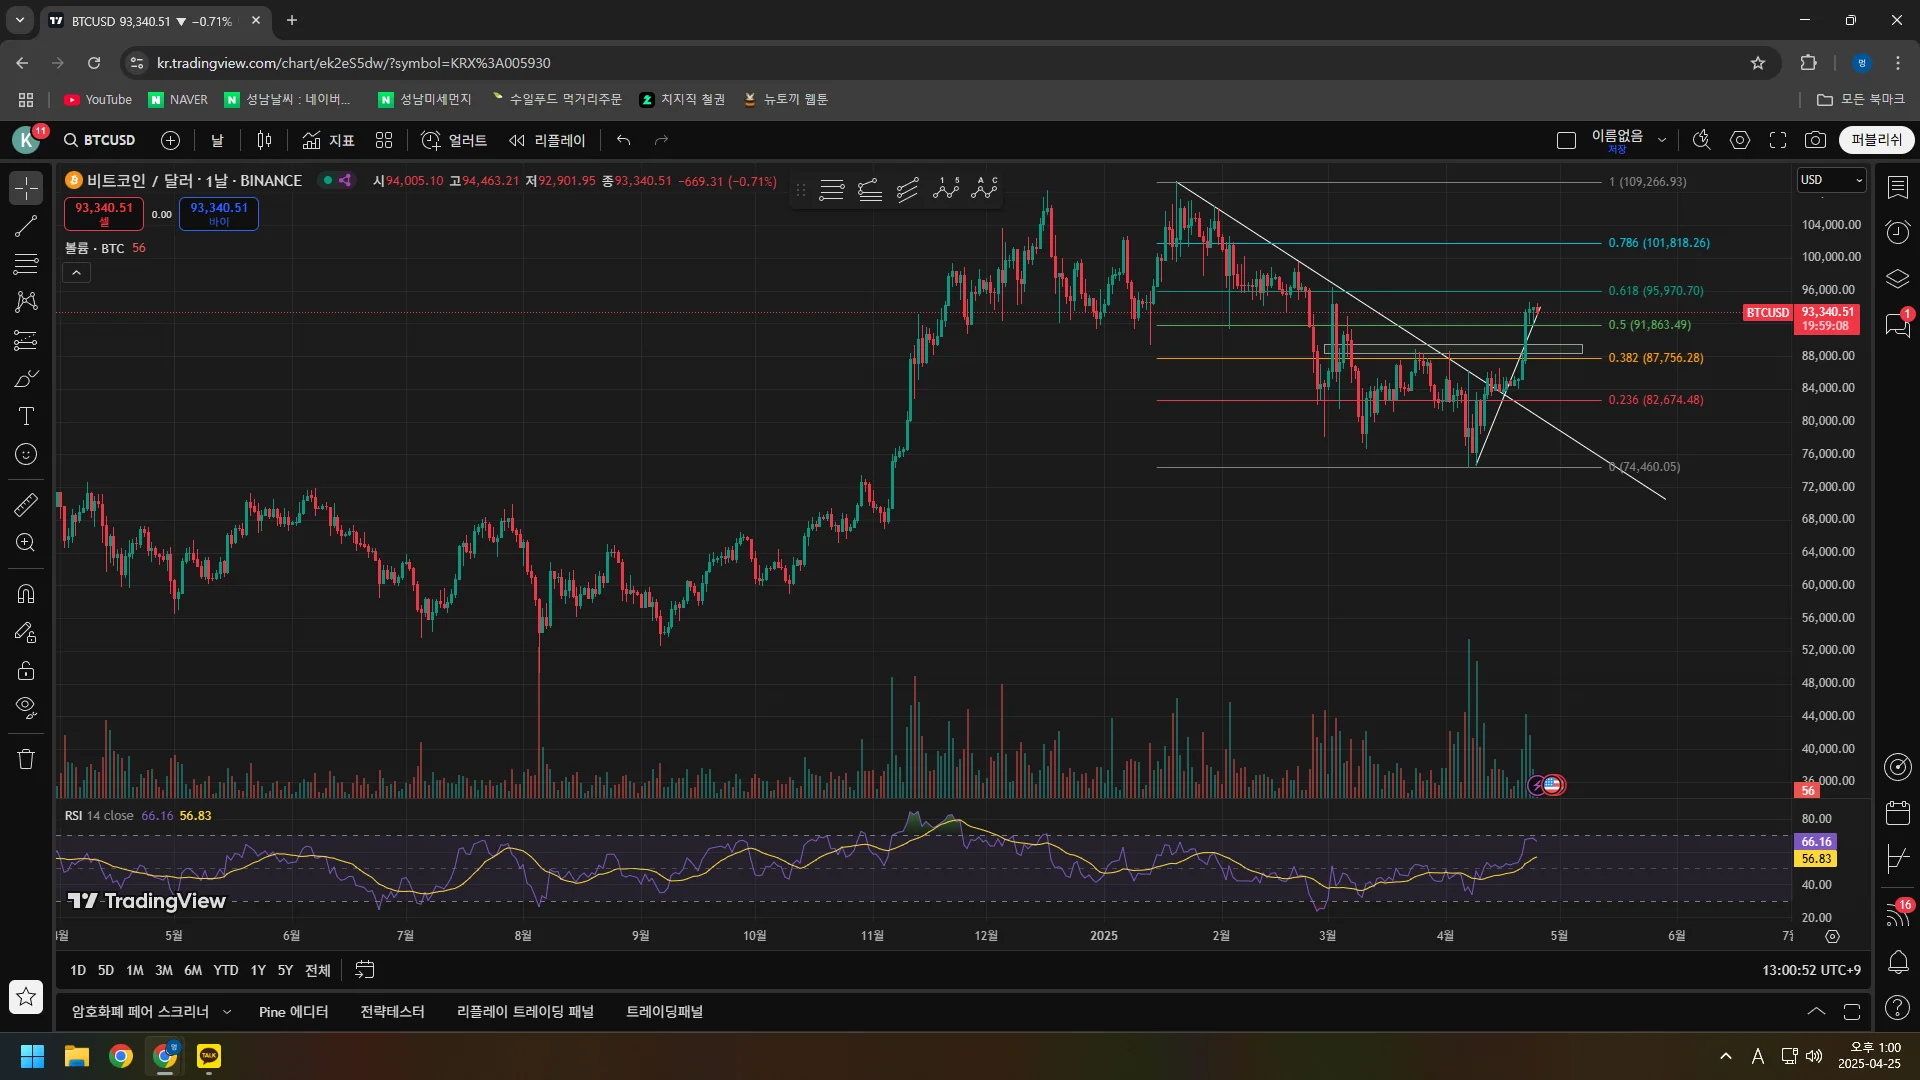Image resolution: width=1920 pixels, height=1080 pixels.
Task: Toggle lock all drawings
Action: pyautogui.click(x=26, y=671)
